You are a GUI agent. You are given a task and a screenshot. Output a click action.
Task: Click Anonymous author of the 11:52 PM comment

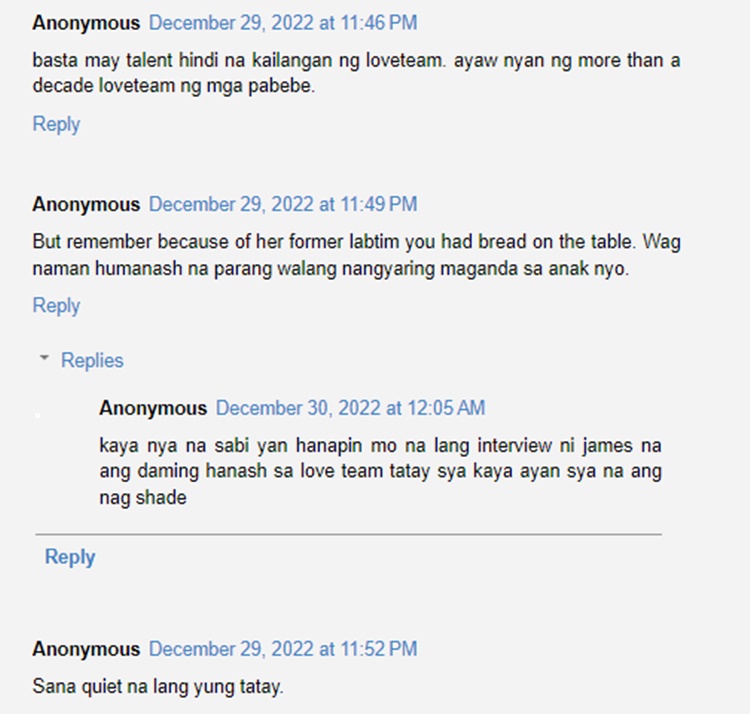(86, 649)
